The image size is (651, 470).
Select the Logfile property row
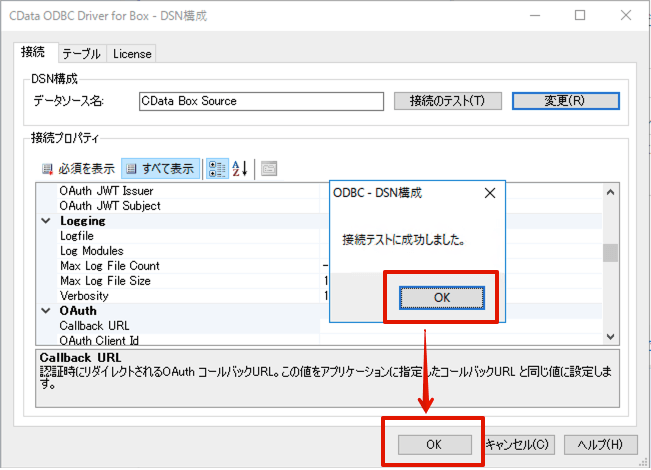[77, 236]
